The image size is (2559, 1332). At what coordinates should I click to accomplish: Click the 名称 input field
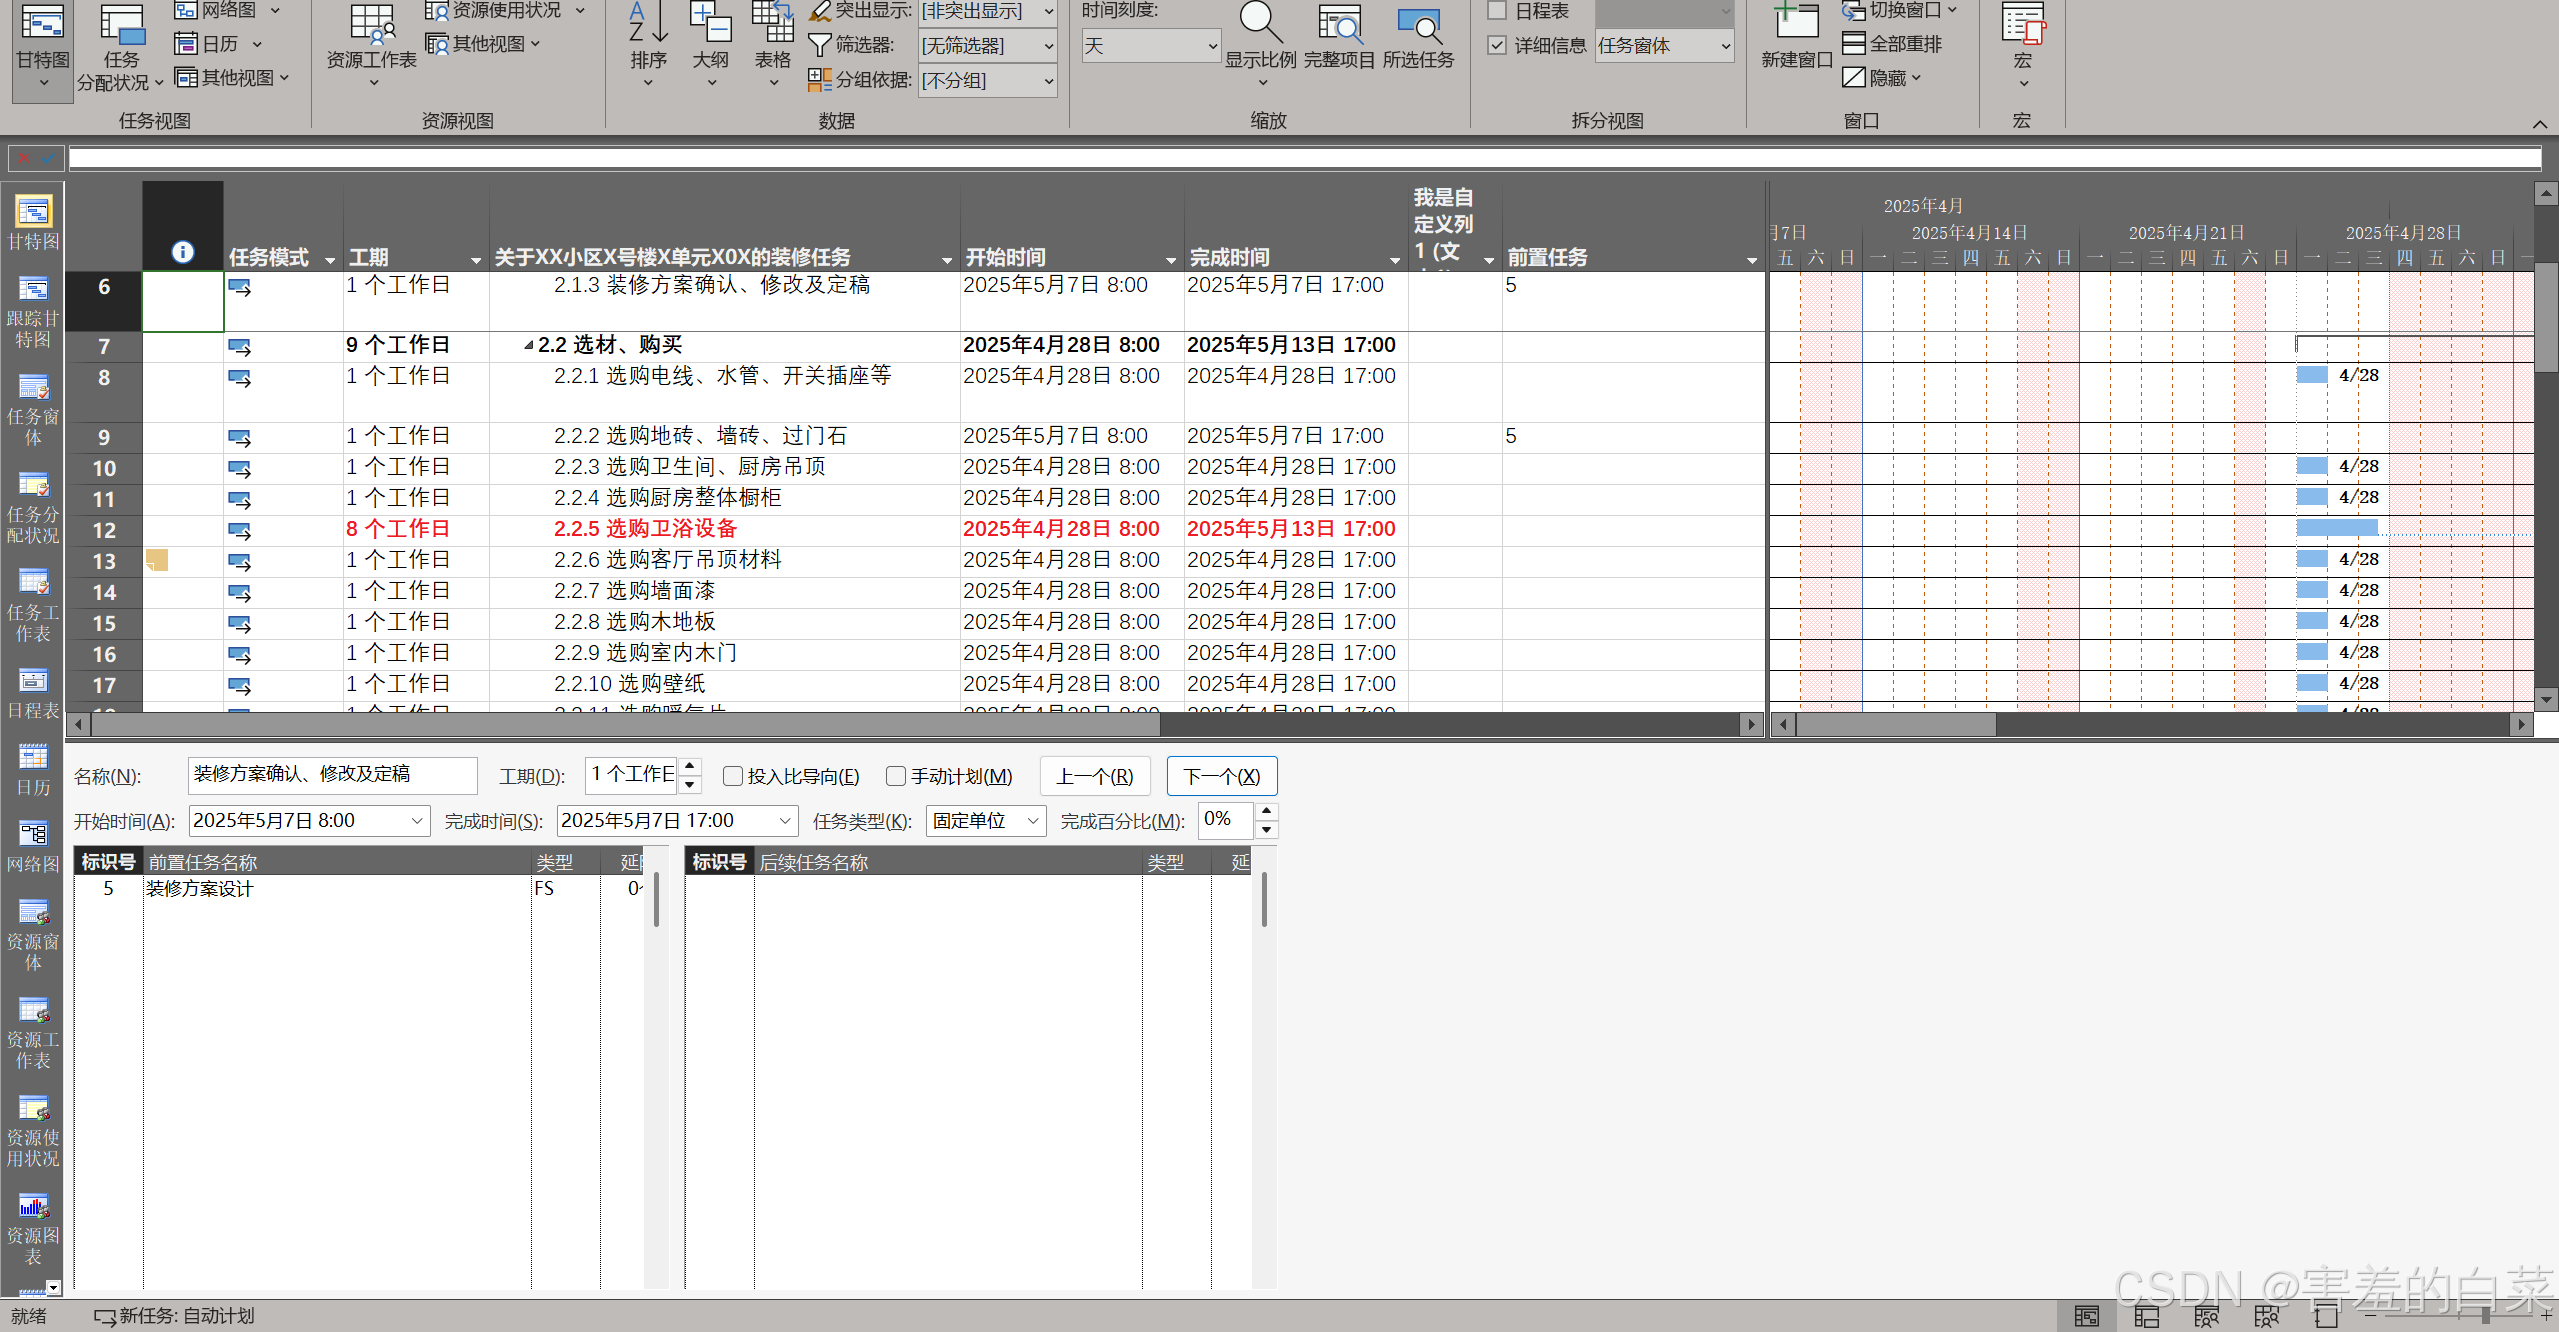click(x=332, y=775)
